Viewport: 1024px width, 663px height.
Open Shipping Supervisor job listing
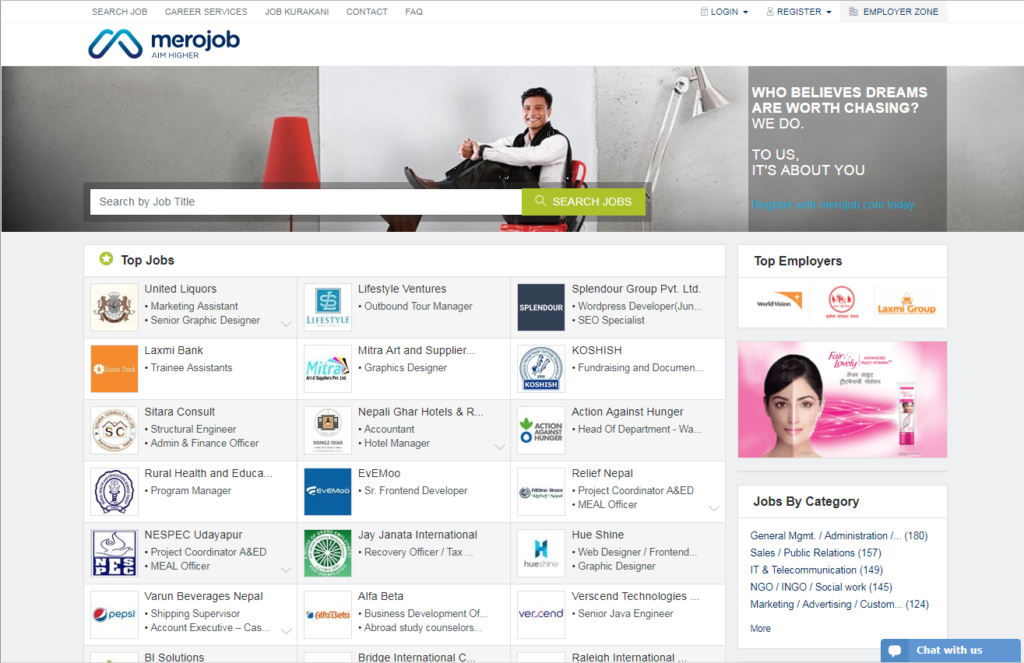tap(195, 613)
